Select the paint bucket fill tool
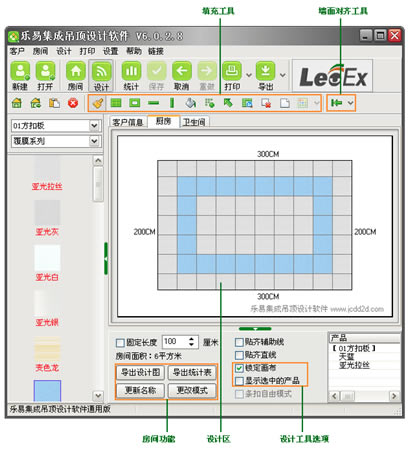Screen dimensions: 409x450 [191, 103]
